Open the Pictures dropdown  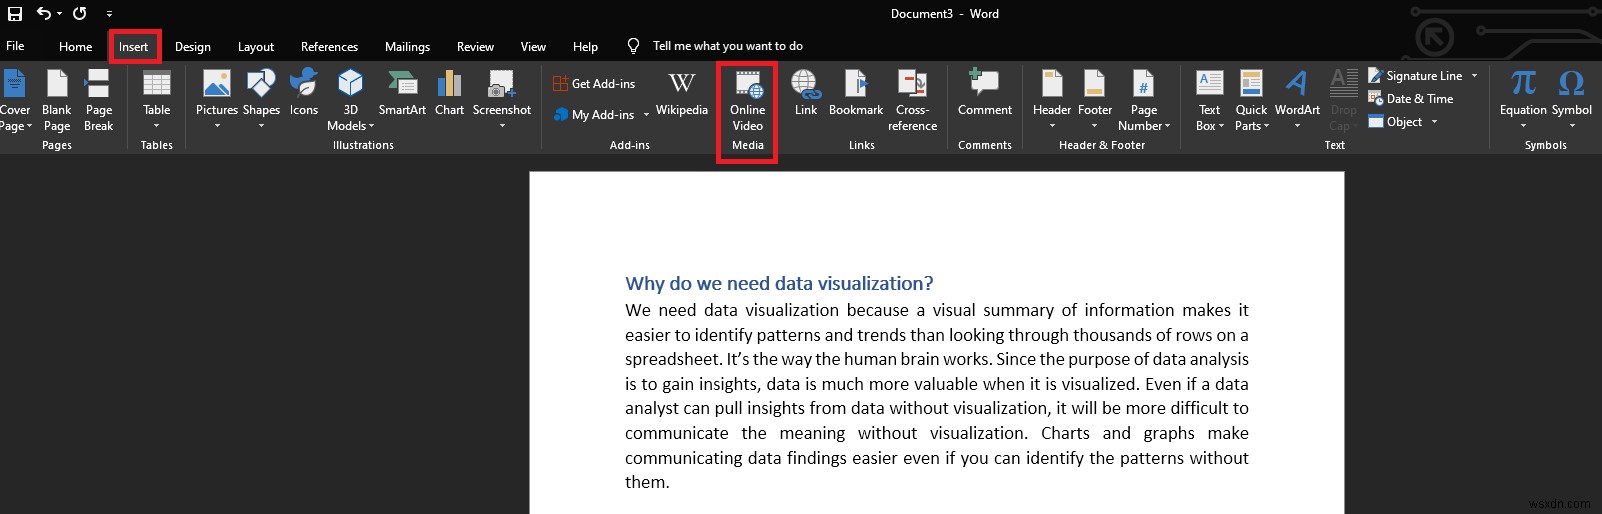click(x=217, y=99)
